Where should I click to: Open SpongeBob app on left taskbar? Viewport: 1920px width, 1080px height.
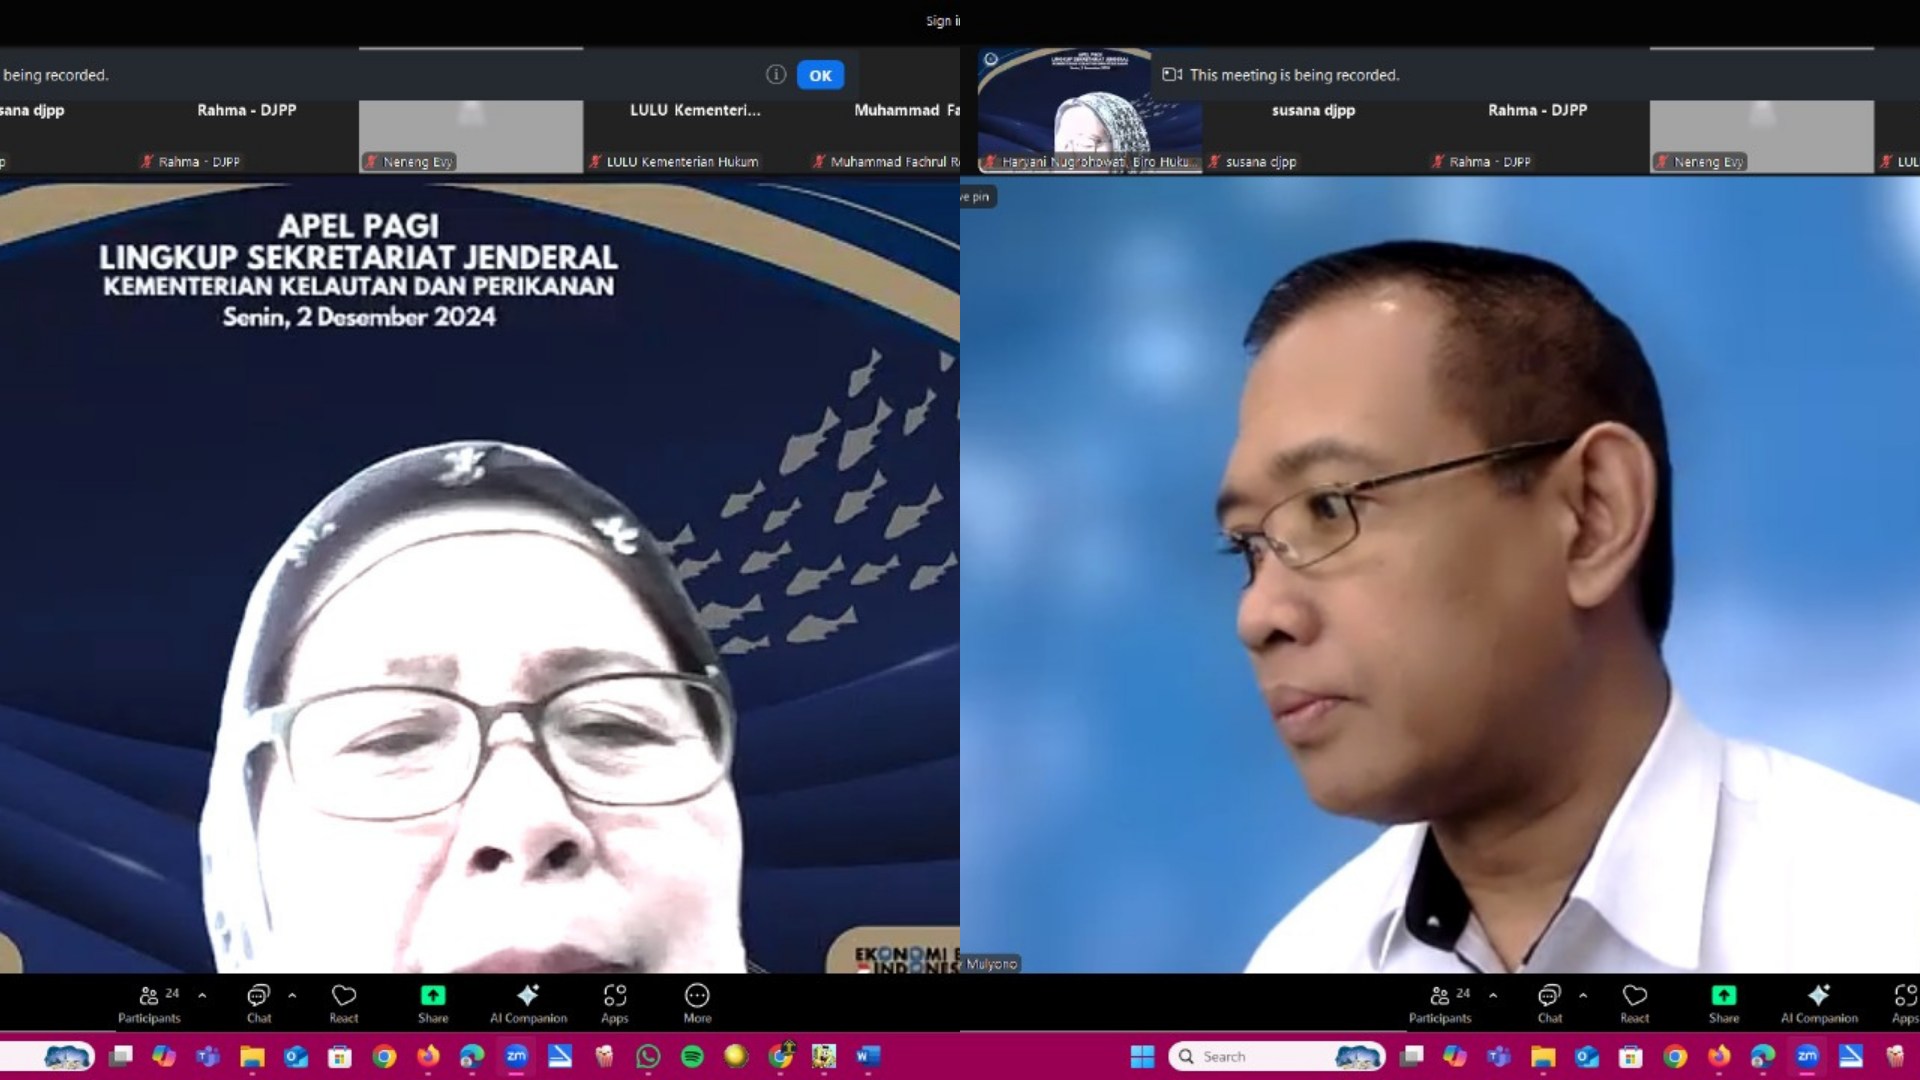pyautogui.click(x=824, y=1056)
